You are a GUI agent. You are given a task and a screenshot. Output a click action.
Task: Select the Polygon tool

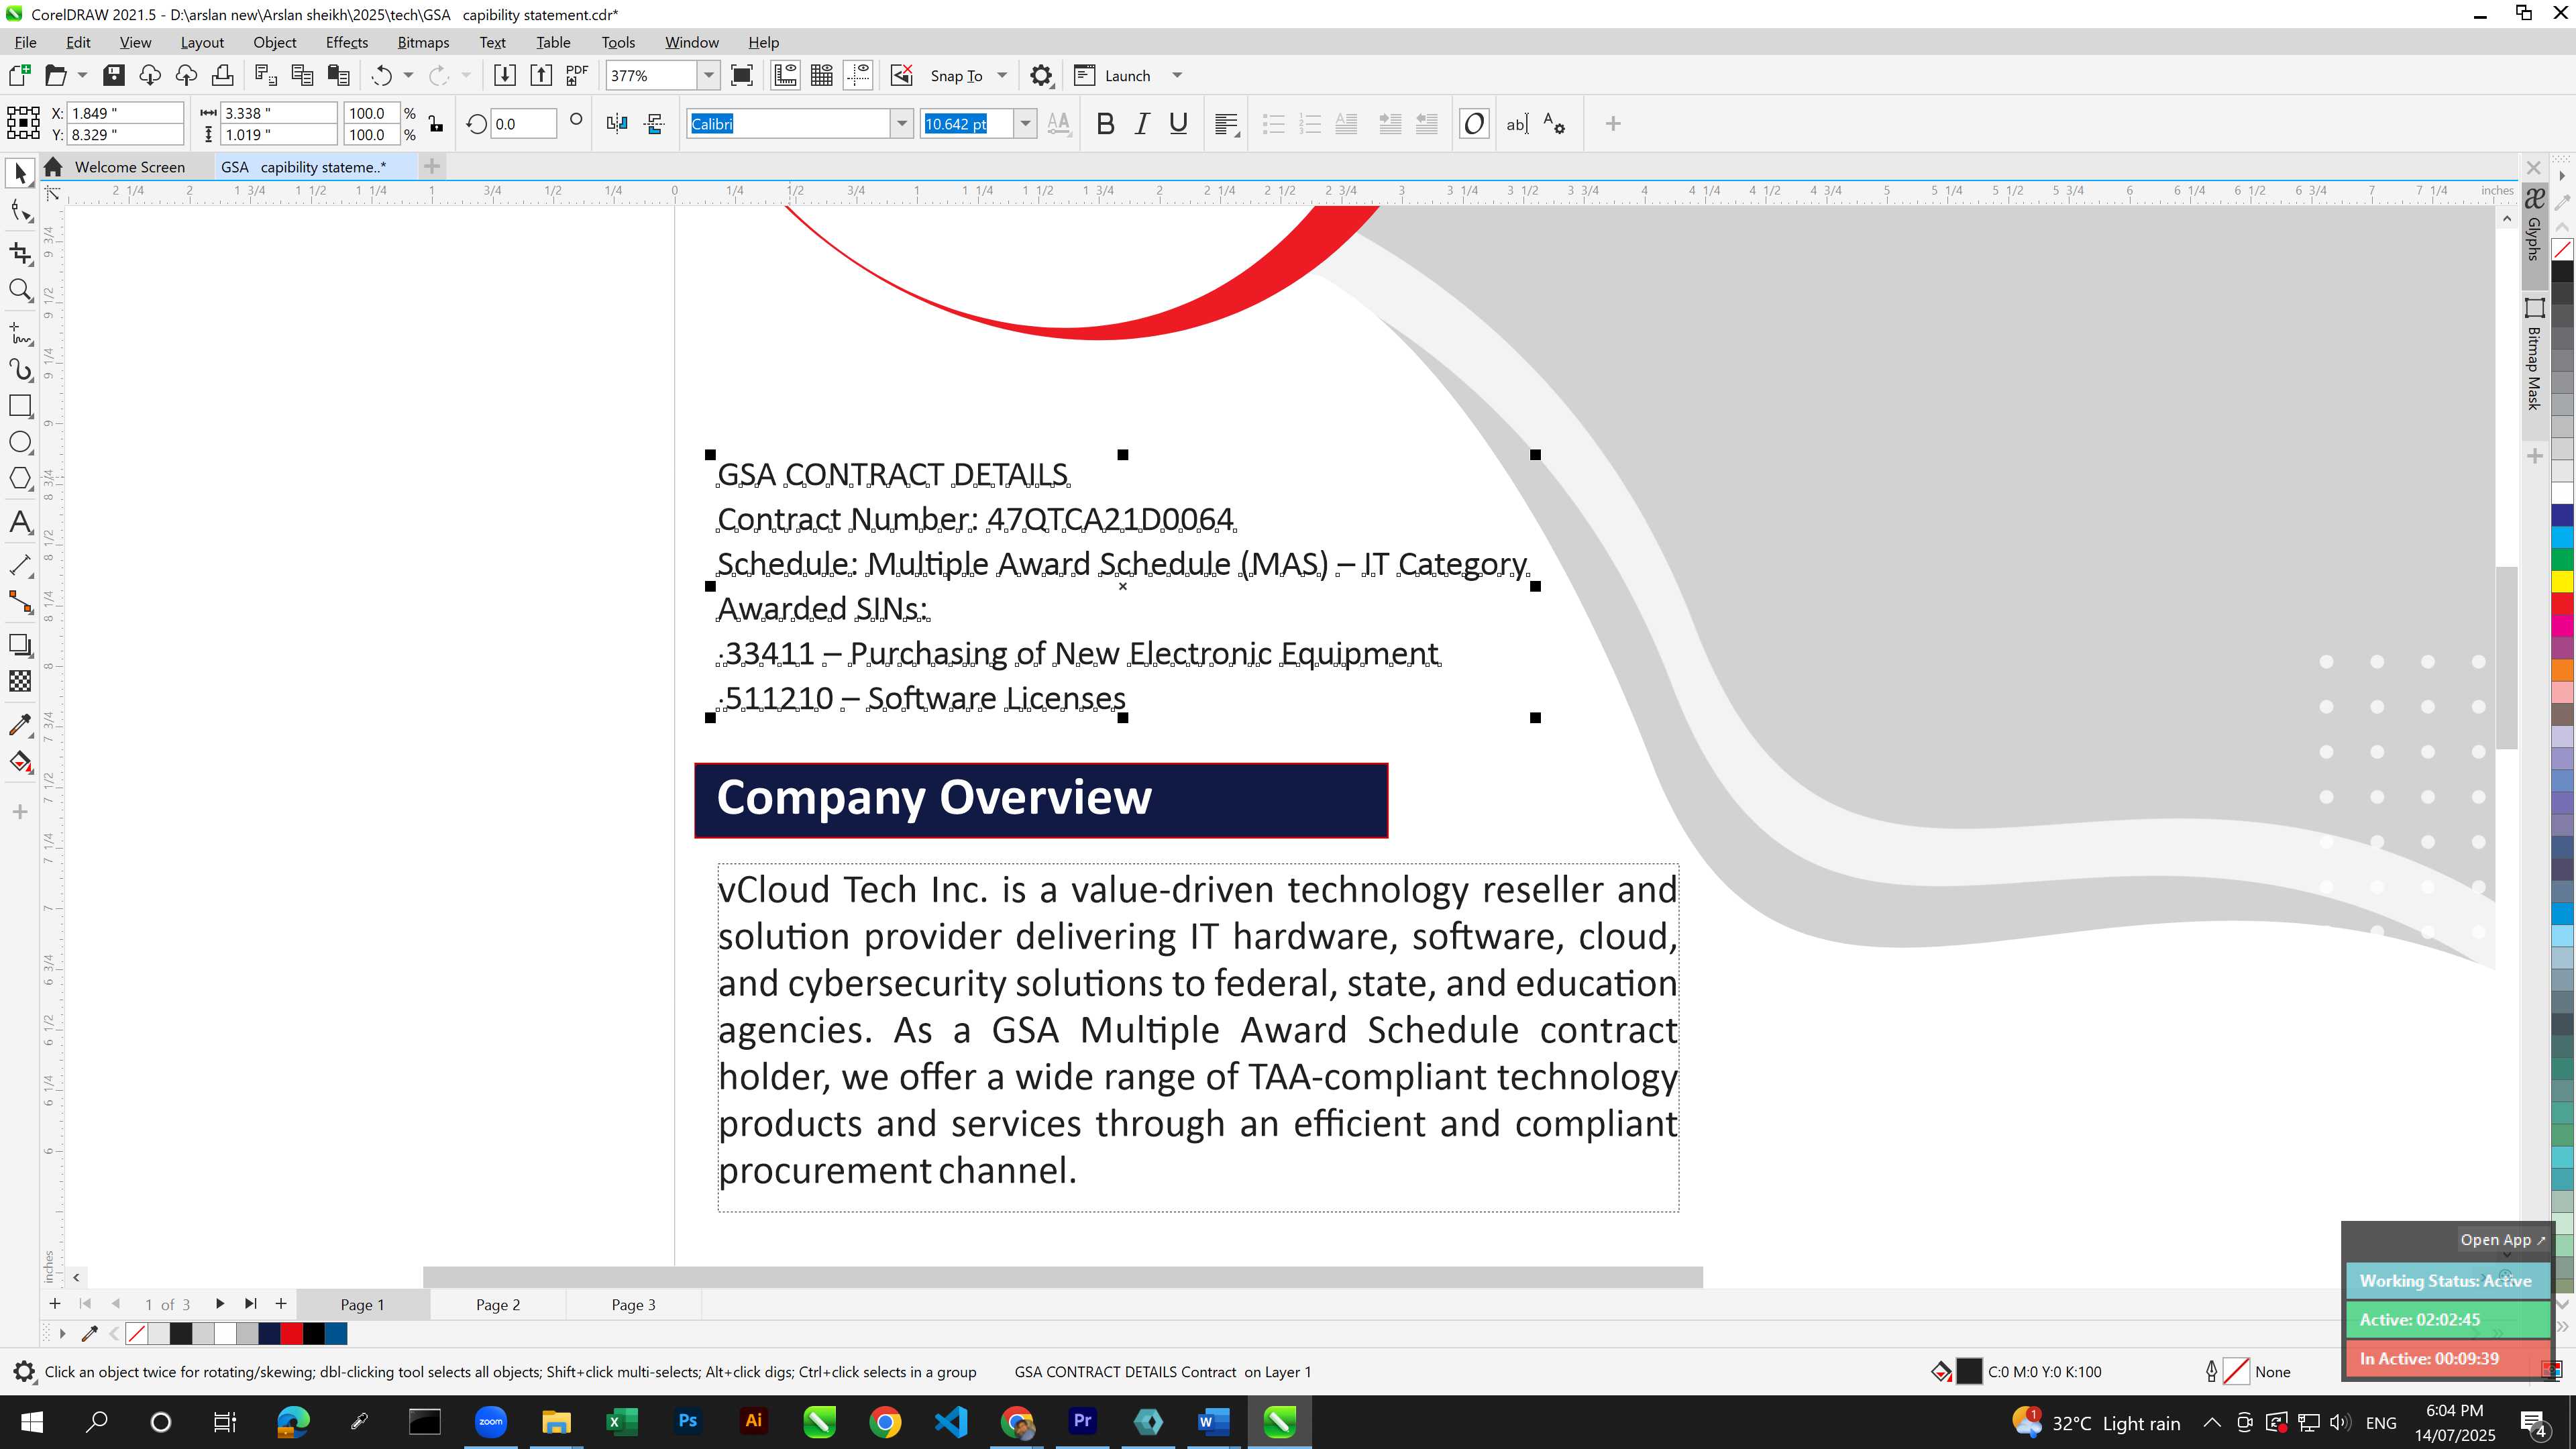pos(20,479)
